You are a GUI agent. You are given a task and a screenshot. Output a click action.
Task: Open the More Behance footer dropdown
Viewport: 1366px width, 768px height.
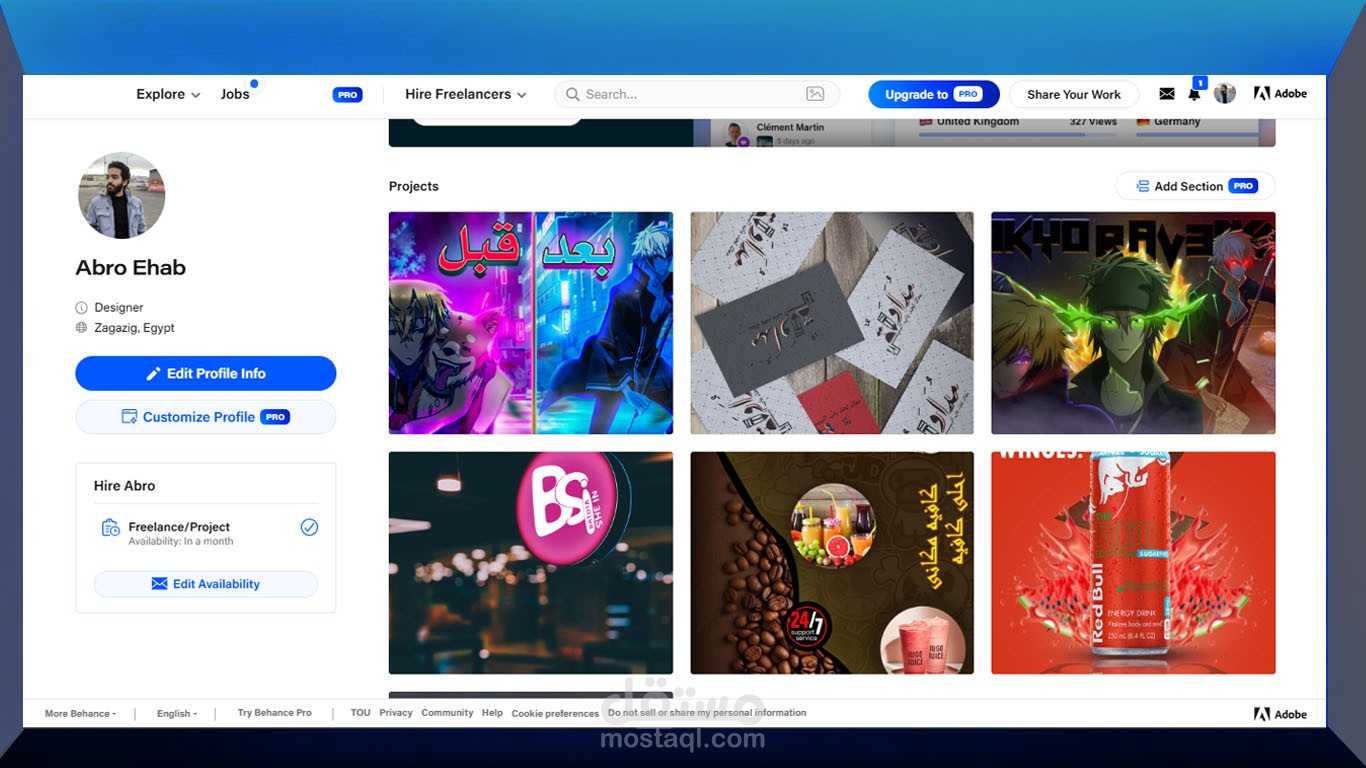point(80,714)
